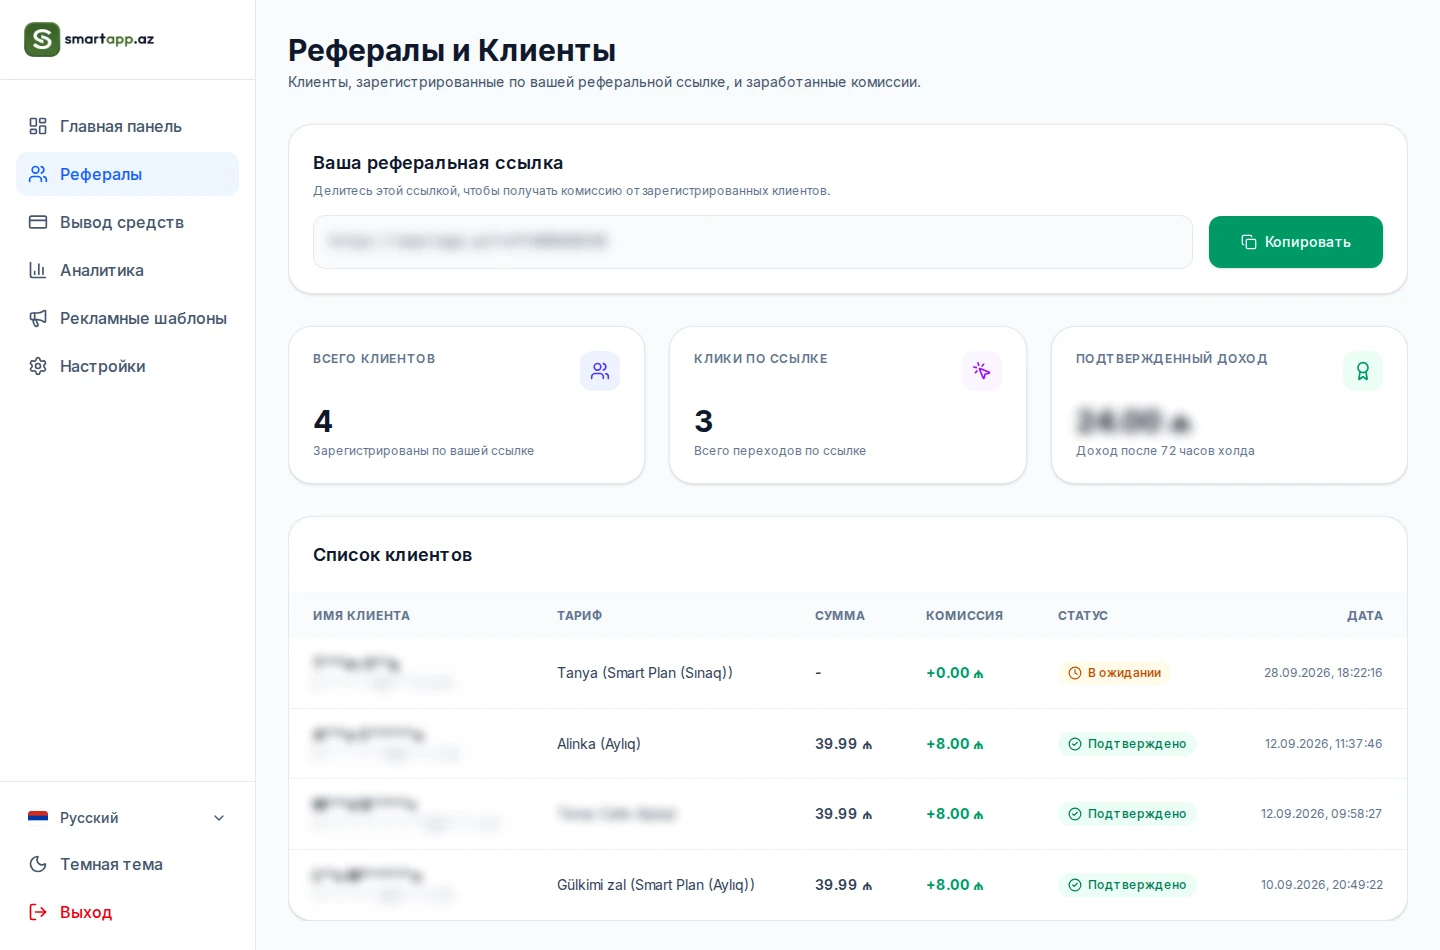Screen dimensions: 1440x950
Task: Click the Комиссия column header
Action: click(x=964, y=616)
